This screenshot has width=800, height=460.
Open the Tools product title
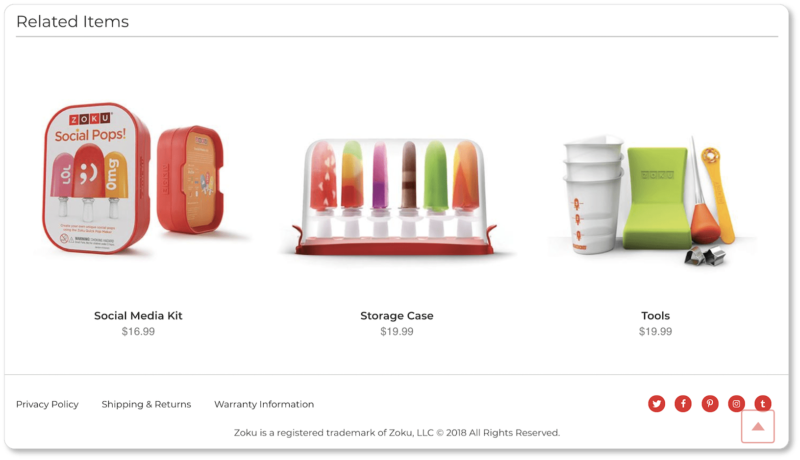click(655, 316)
